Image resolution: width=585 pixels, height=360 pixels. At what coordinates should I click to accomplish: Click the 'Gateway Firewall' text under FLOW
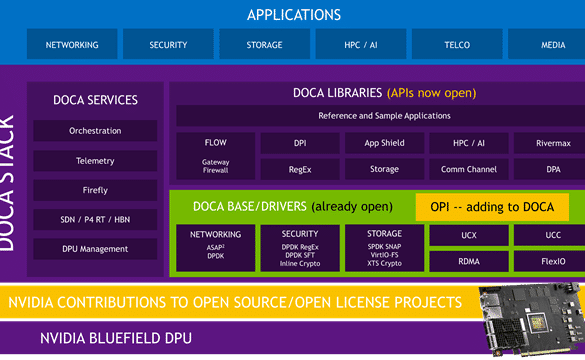(216, 166)
